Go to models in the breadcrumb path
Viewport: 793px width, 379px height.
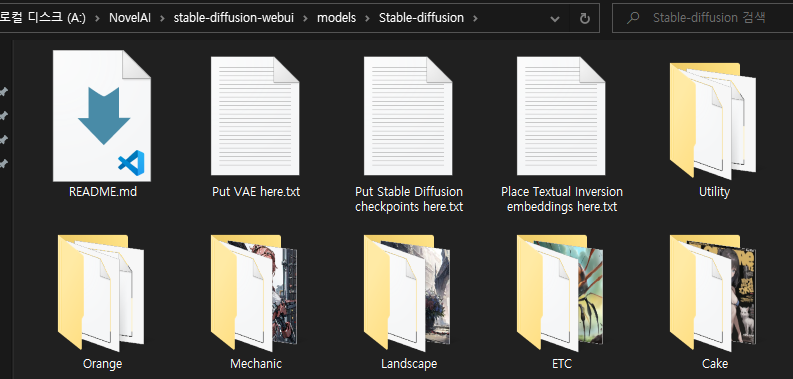click(x=336, y=18)
